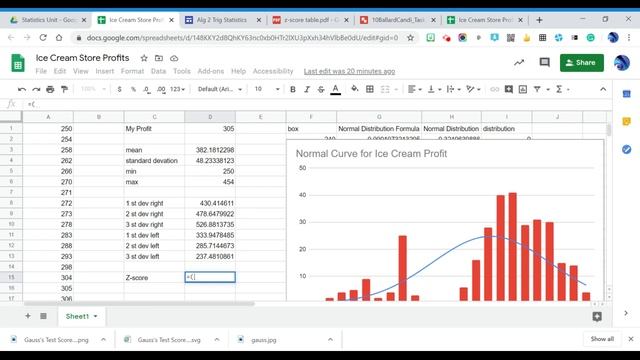Click the Print icon
The image size is (640, 360).
click(50, 89)
